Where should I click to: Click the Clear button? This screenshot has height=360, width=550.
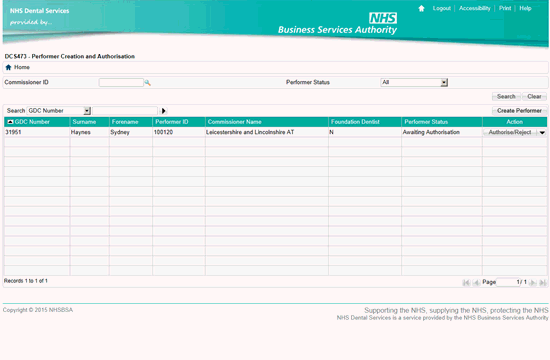(x=534, y=96)
